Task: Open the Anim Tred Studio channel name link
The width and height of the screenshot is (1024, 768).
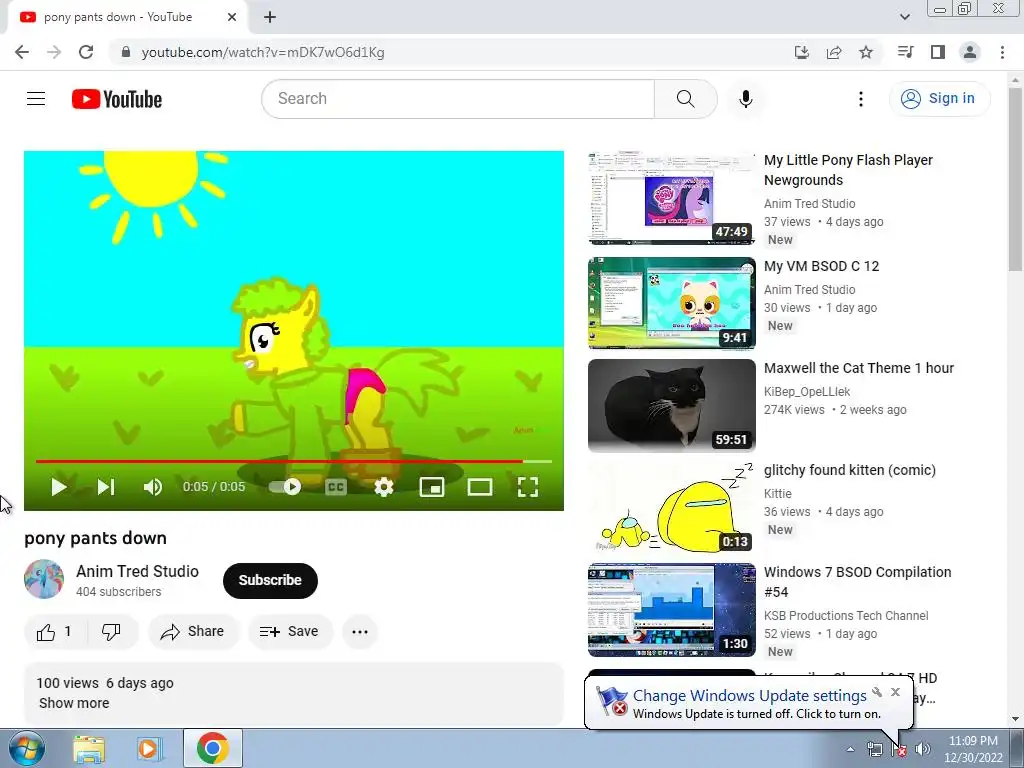Action: (137, 571)
